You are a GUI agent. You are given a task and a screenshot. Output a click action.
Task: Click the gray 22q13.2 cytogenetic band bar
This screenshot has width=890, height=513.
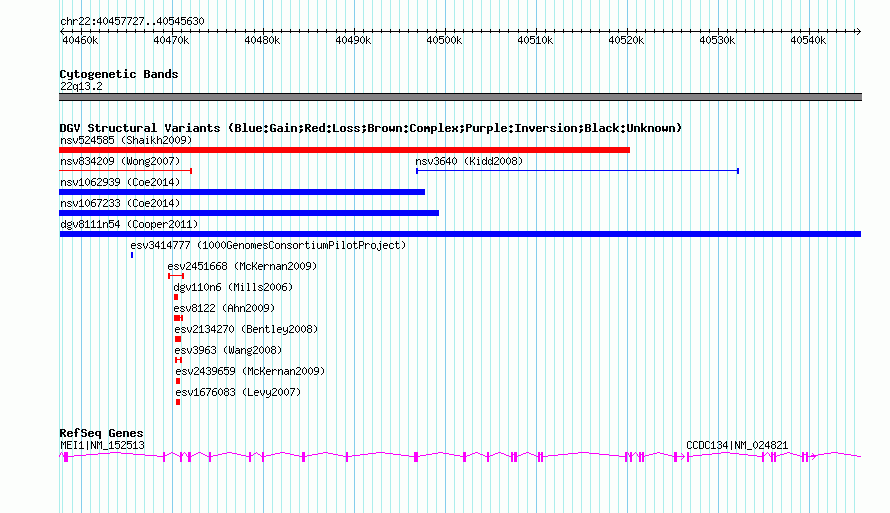pos(460,97)
